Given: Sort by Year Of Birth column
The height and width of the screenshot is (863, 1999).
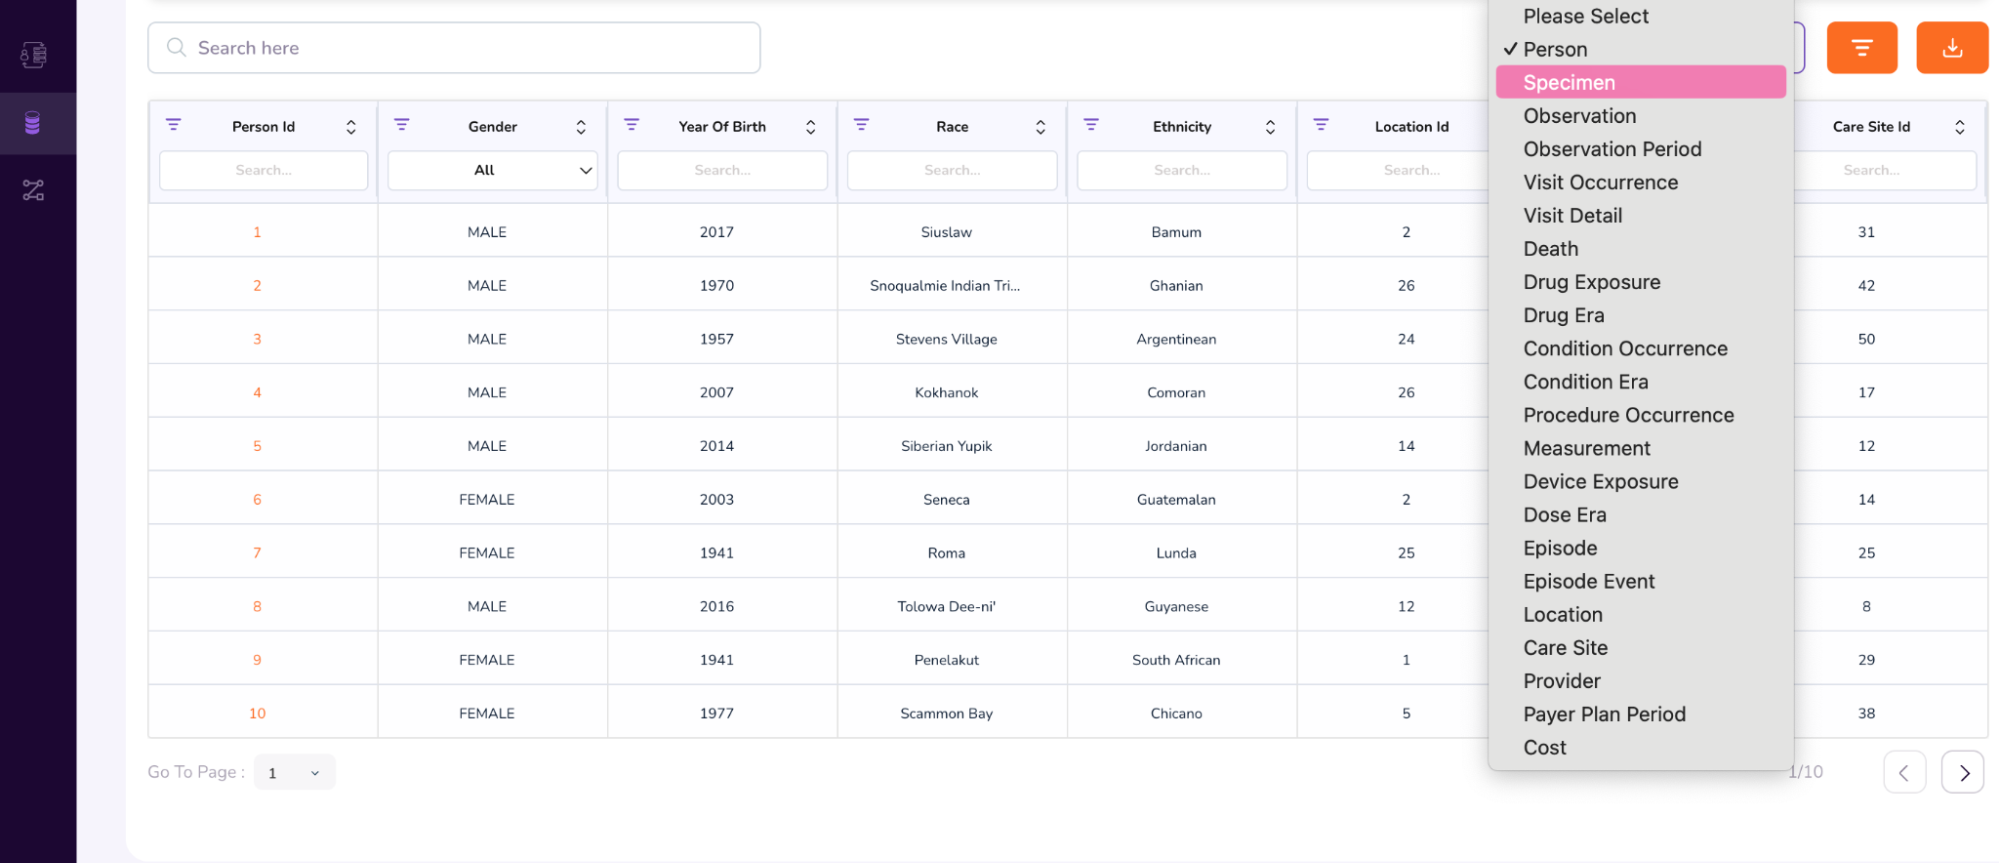Looking at the screenshot, I should tap(810, 127).
